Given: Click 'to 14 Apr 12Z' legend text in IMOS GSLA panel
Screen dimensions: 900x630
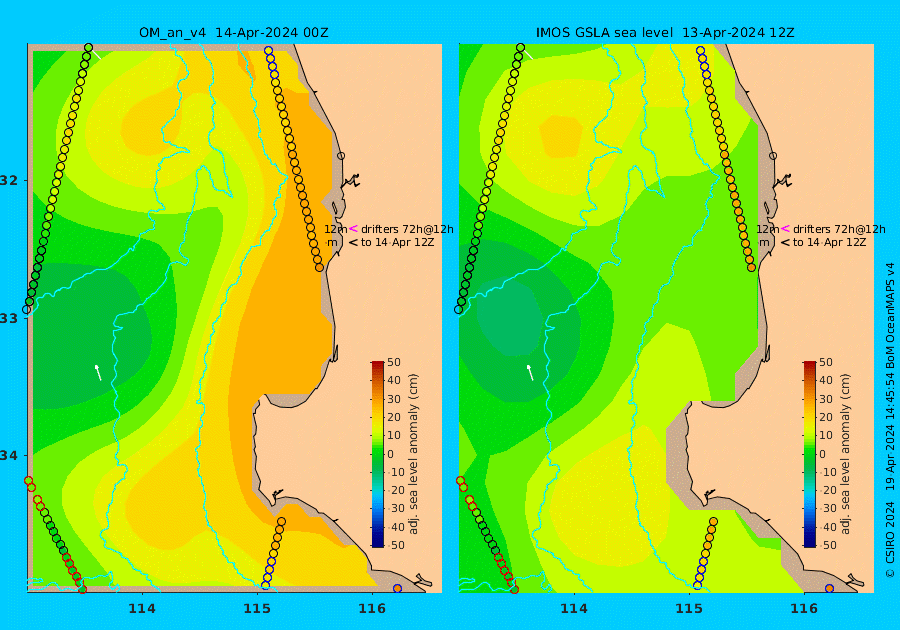Looking at the screenshot, I should [x=829, y=242].
